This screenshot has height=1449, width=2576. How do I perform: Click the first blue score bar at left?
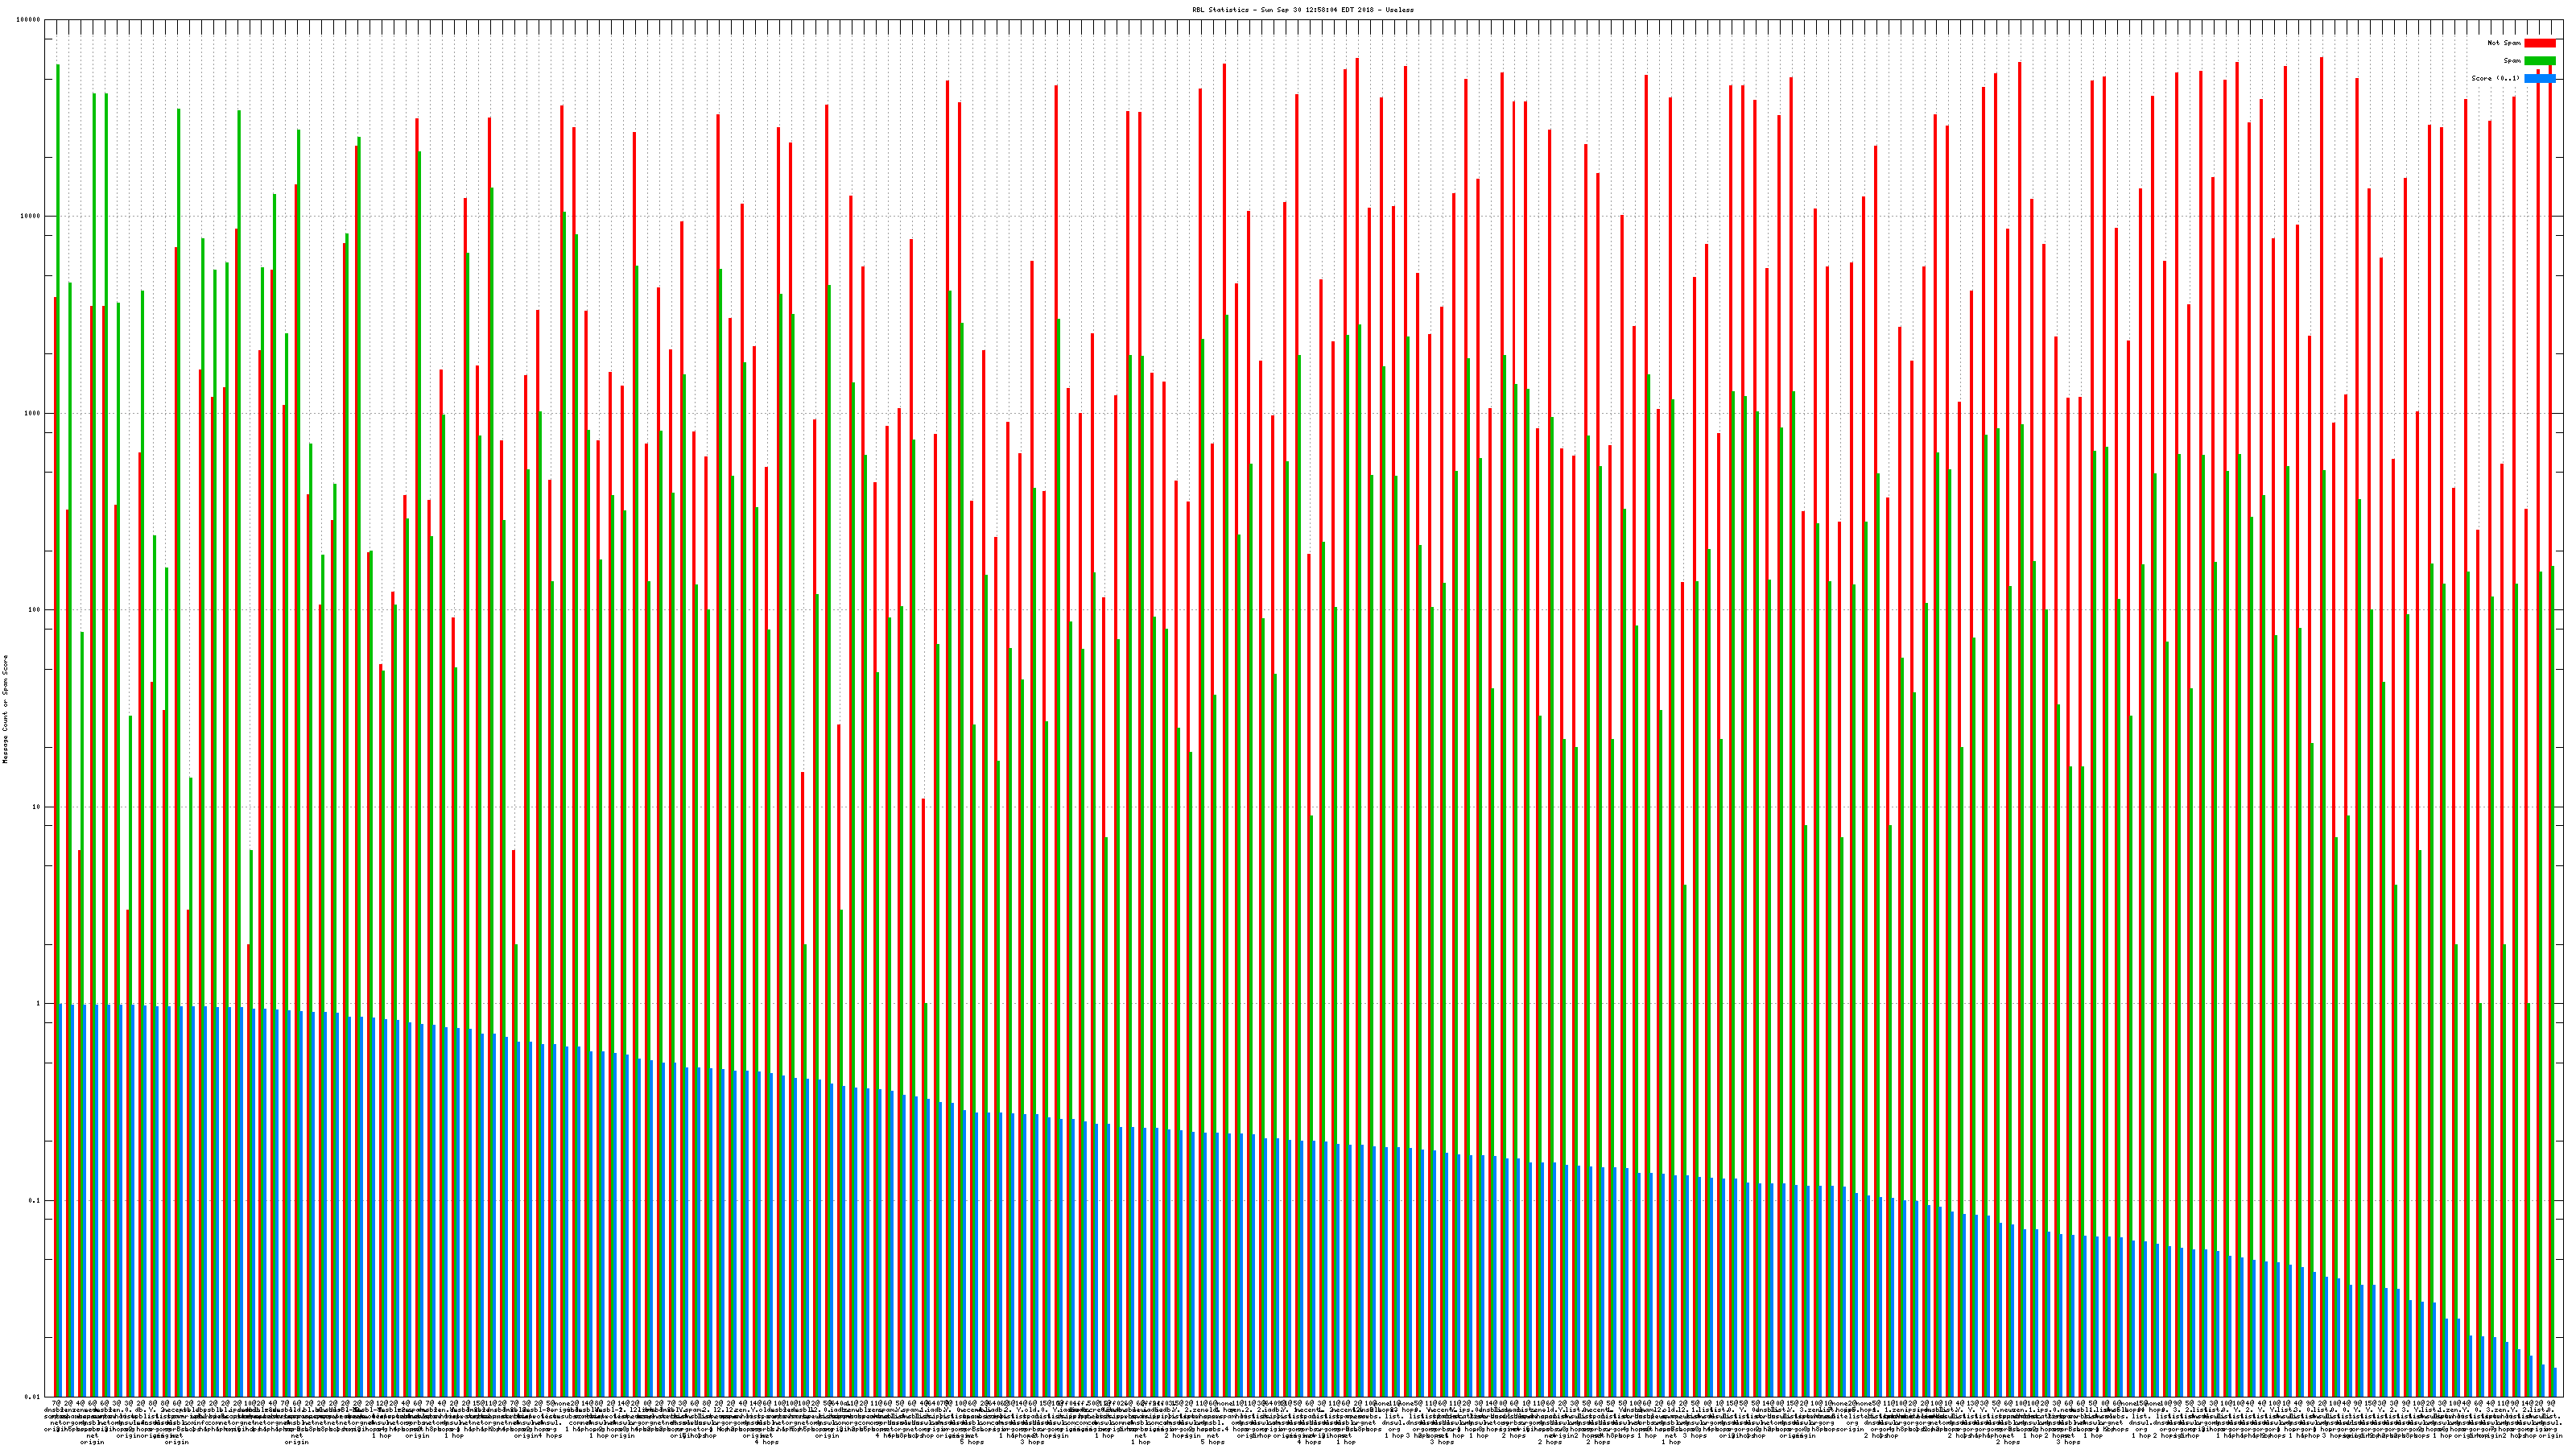(x=61, y=1200)
